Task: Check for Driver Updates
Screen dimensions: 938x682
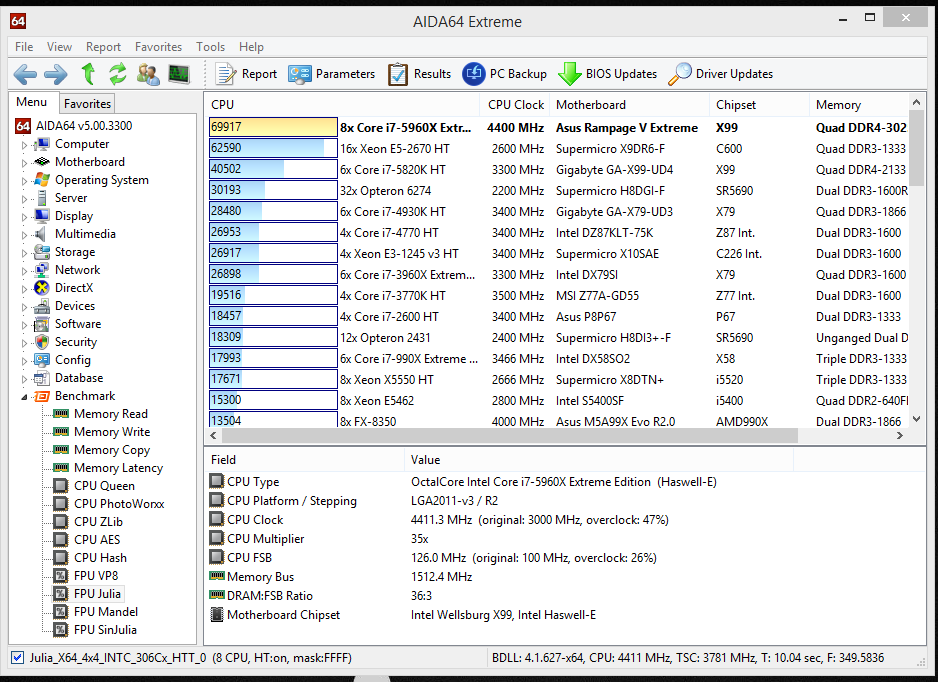Action: point(720,74)
